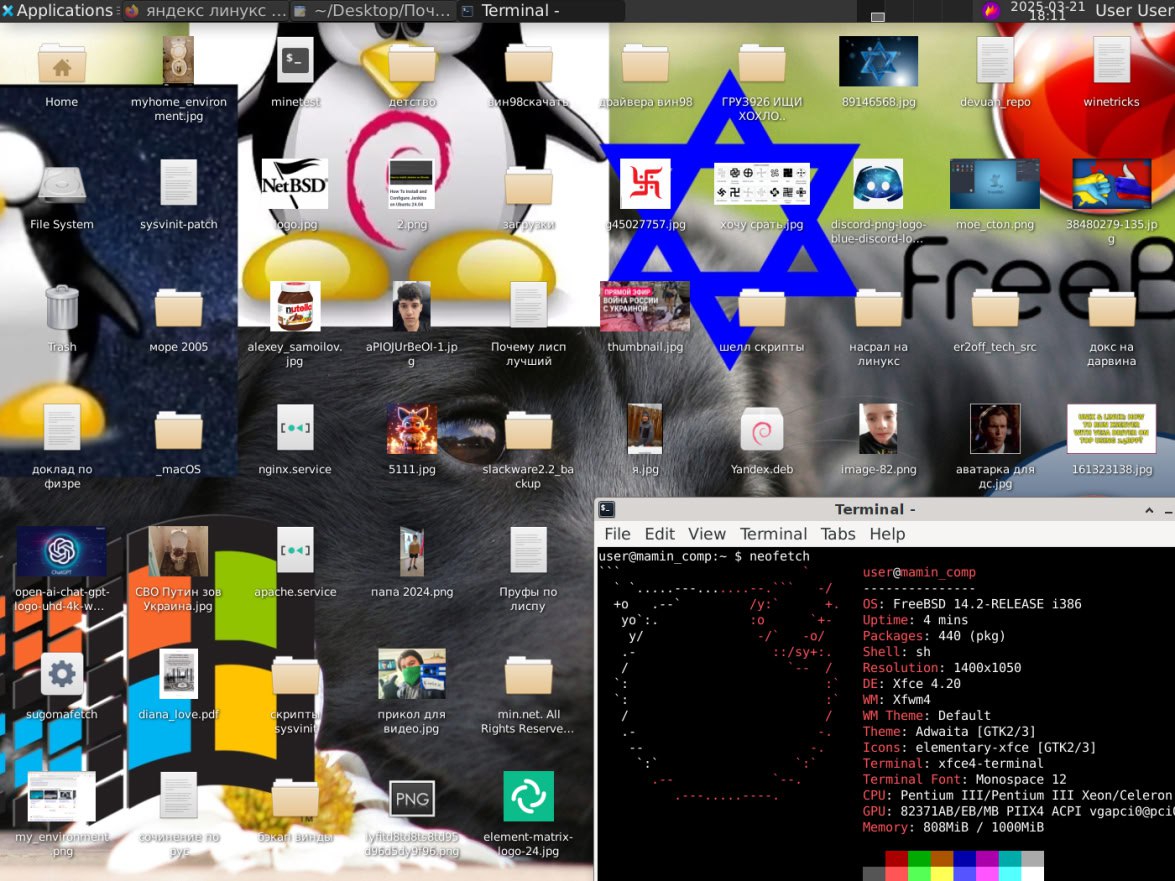Open аватарка для дс.jpg photo

click(995, 429)
